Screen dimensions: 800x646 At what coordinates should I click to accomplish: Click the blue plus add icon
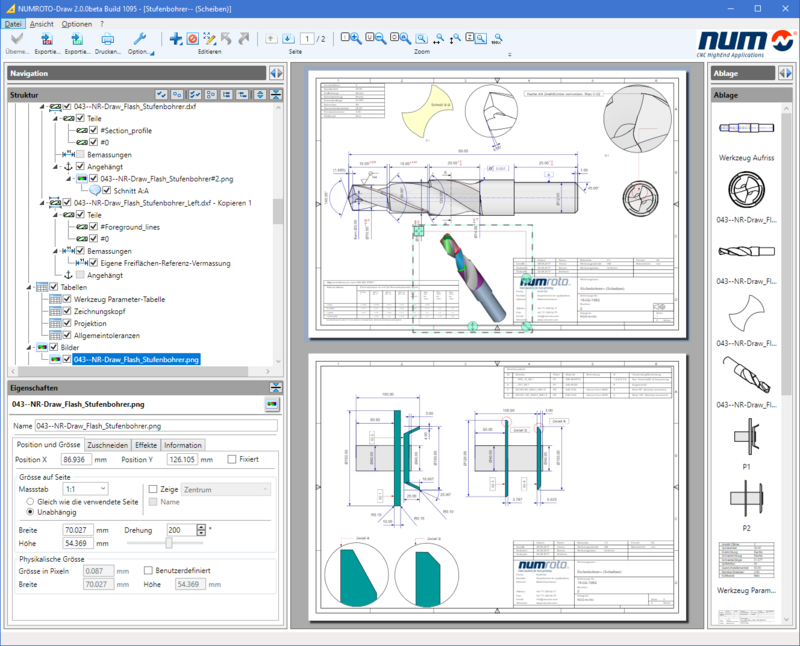click(x=176, y=38)
